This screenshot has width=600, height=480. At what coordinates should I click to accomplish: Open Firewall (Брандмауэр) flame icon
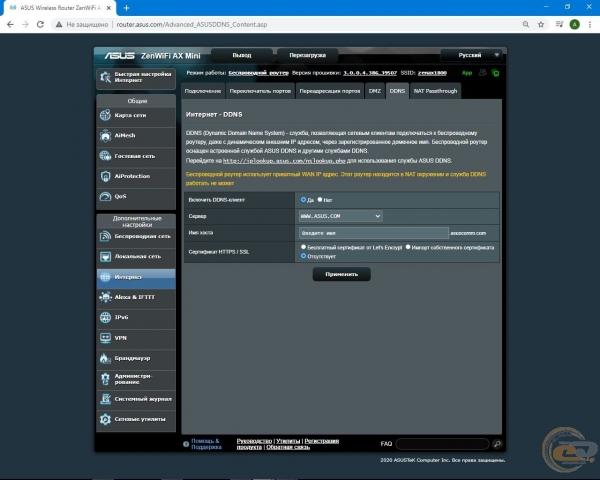click(105, 358)
